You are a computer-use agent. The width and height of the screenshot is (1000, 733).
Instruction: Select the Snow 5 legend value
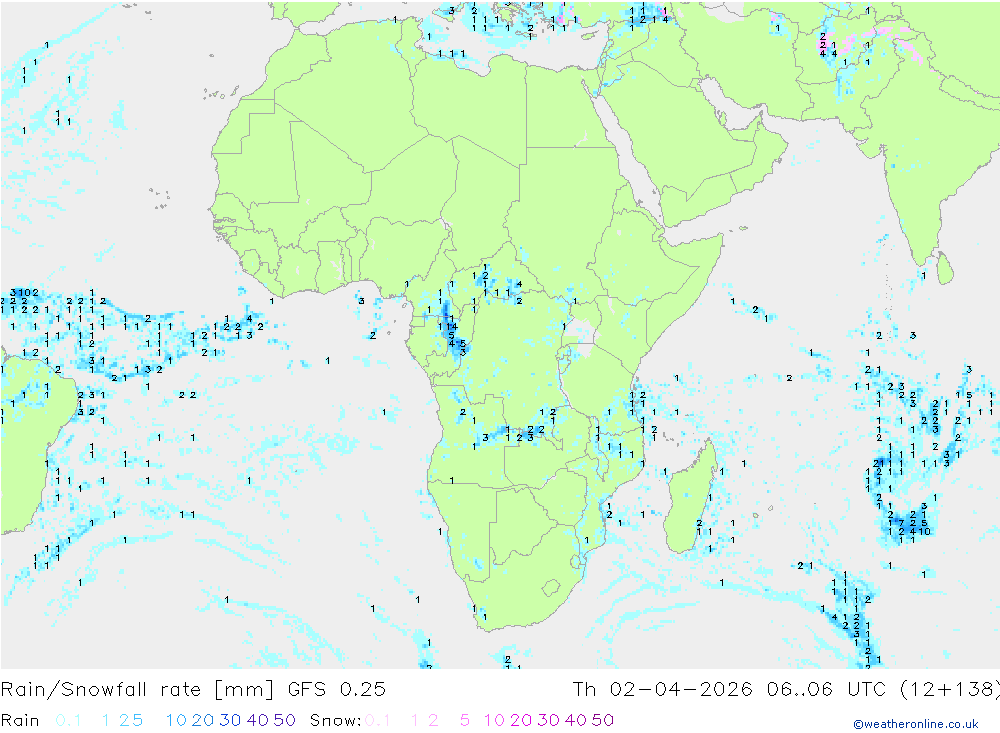[465, 720]
